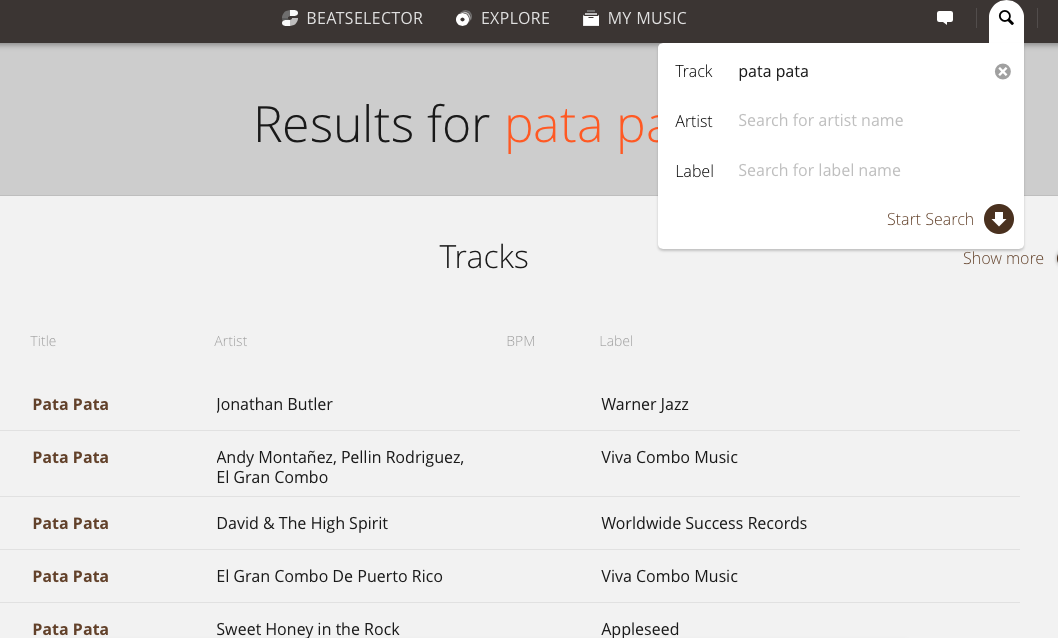Click the Worldwide Success Records label
The height and width of the screenshot is (638, 1058).
[x=704, y=523]
